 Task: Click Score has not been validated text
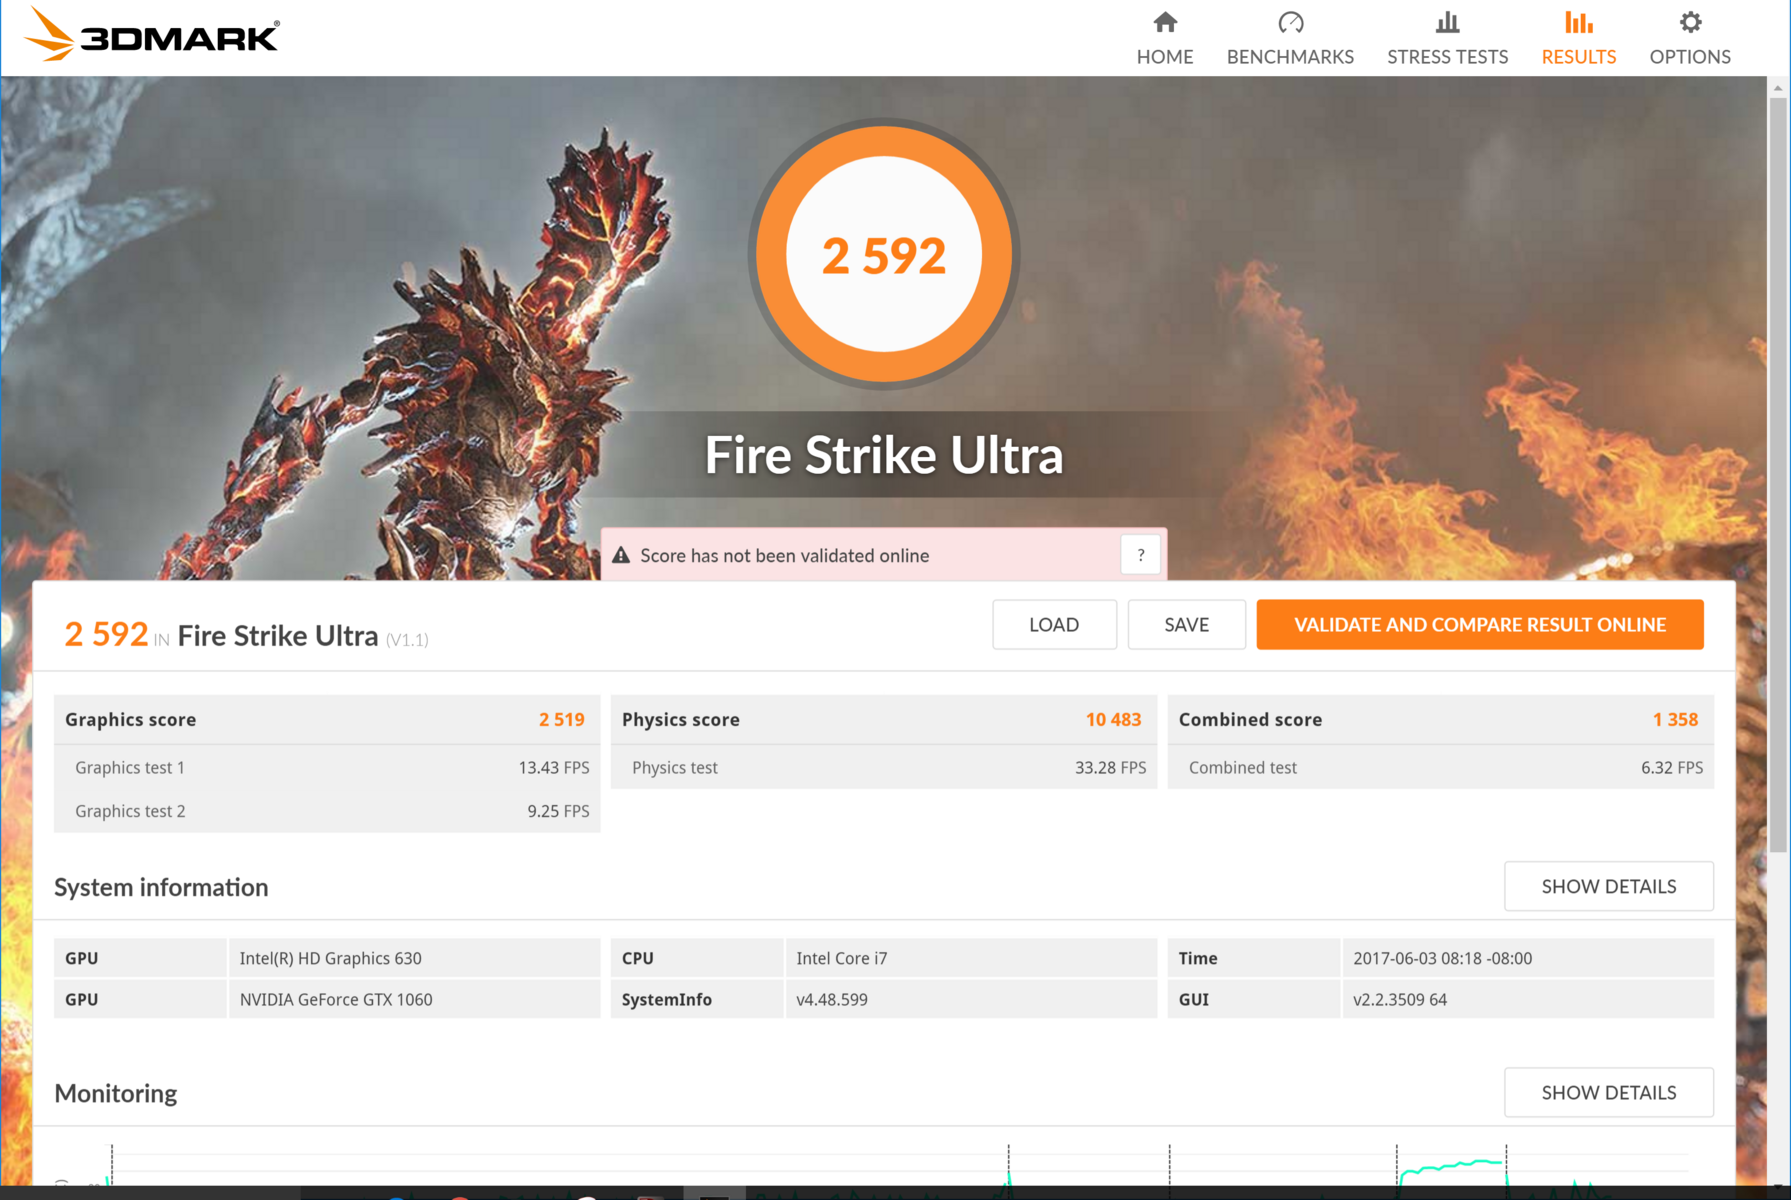pos(784,555)
